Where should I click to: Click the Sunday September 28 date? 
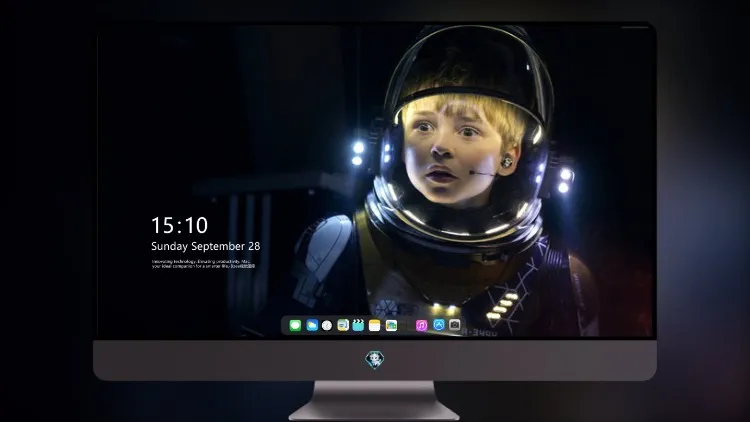(206, 246)
